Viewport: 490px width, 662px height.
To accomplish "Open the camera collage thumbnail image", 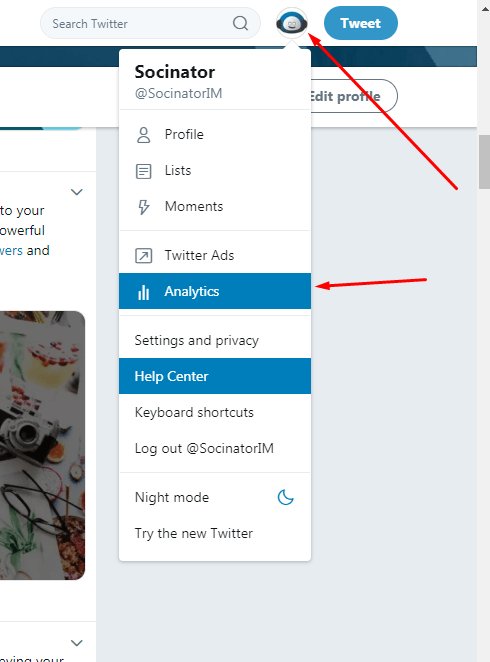I will tap(42, 445).
